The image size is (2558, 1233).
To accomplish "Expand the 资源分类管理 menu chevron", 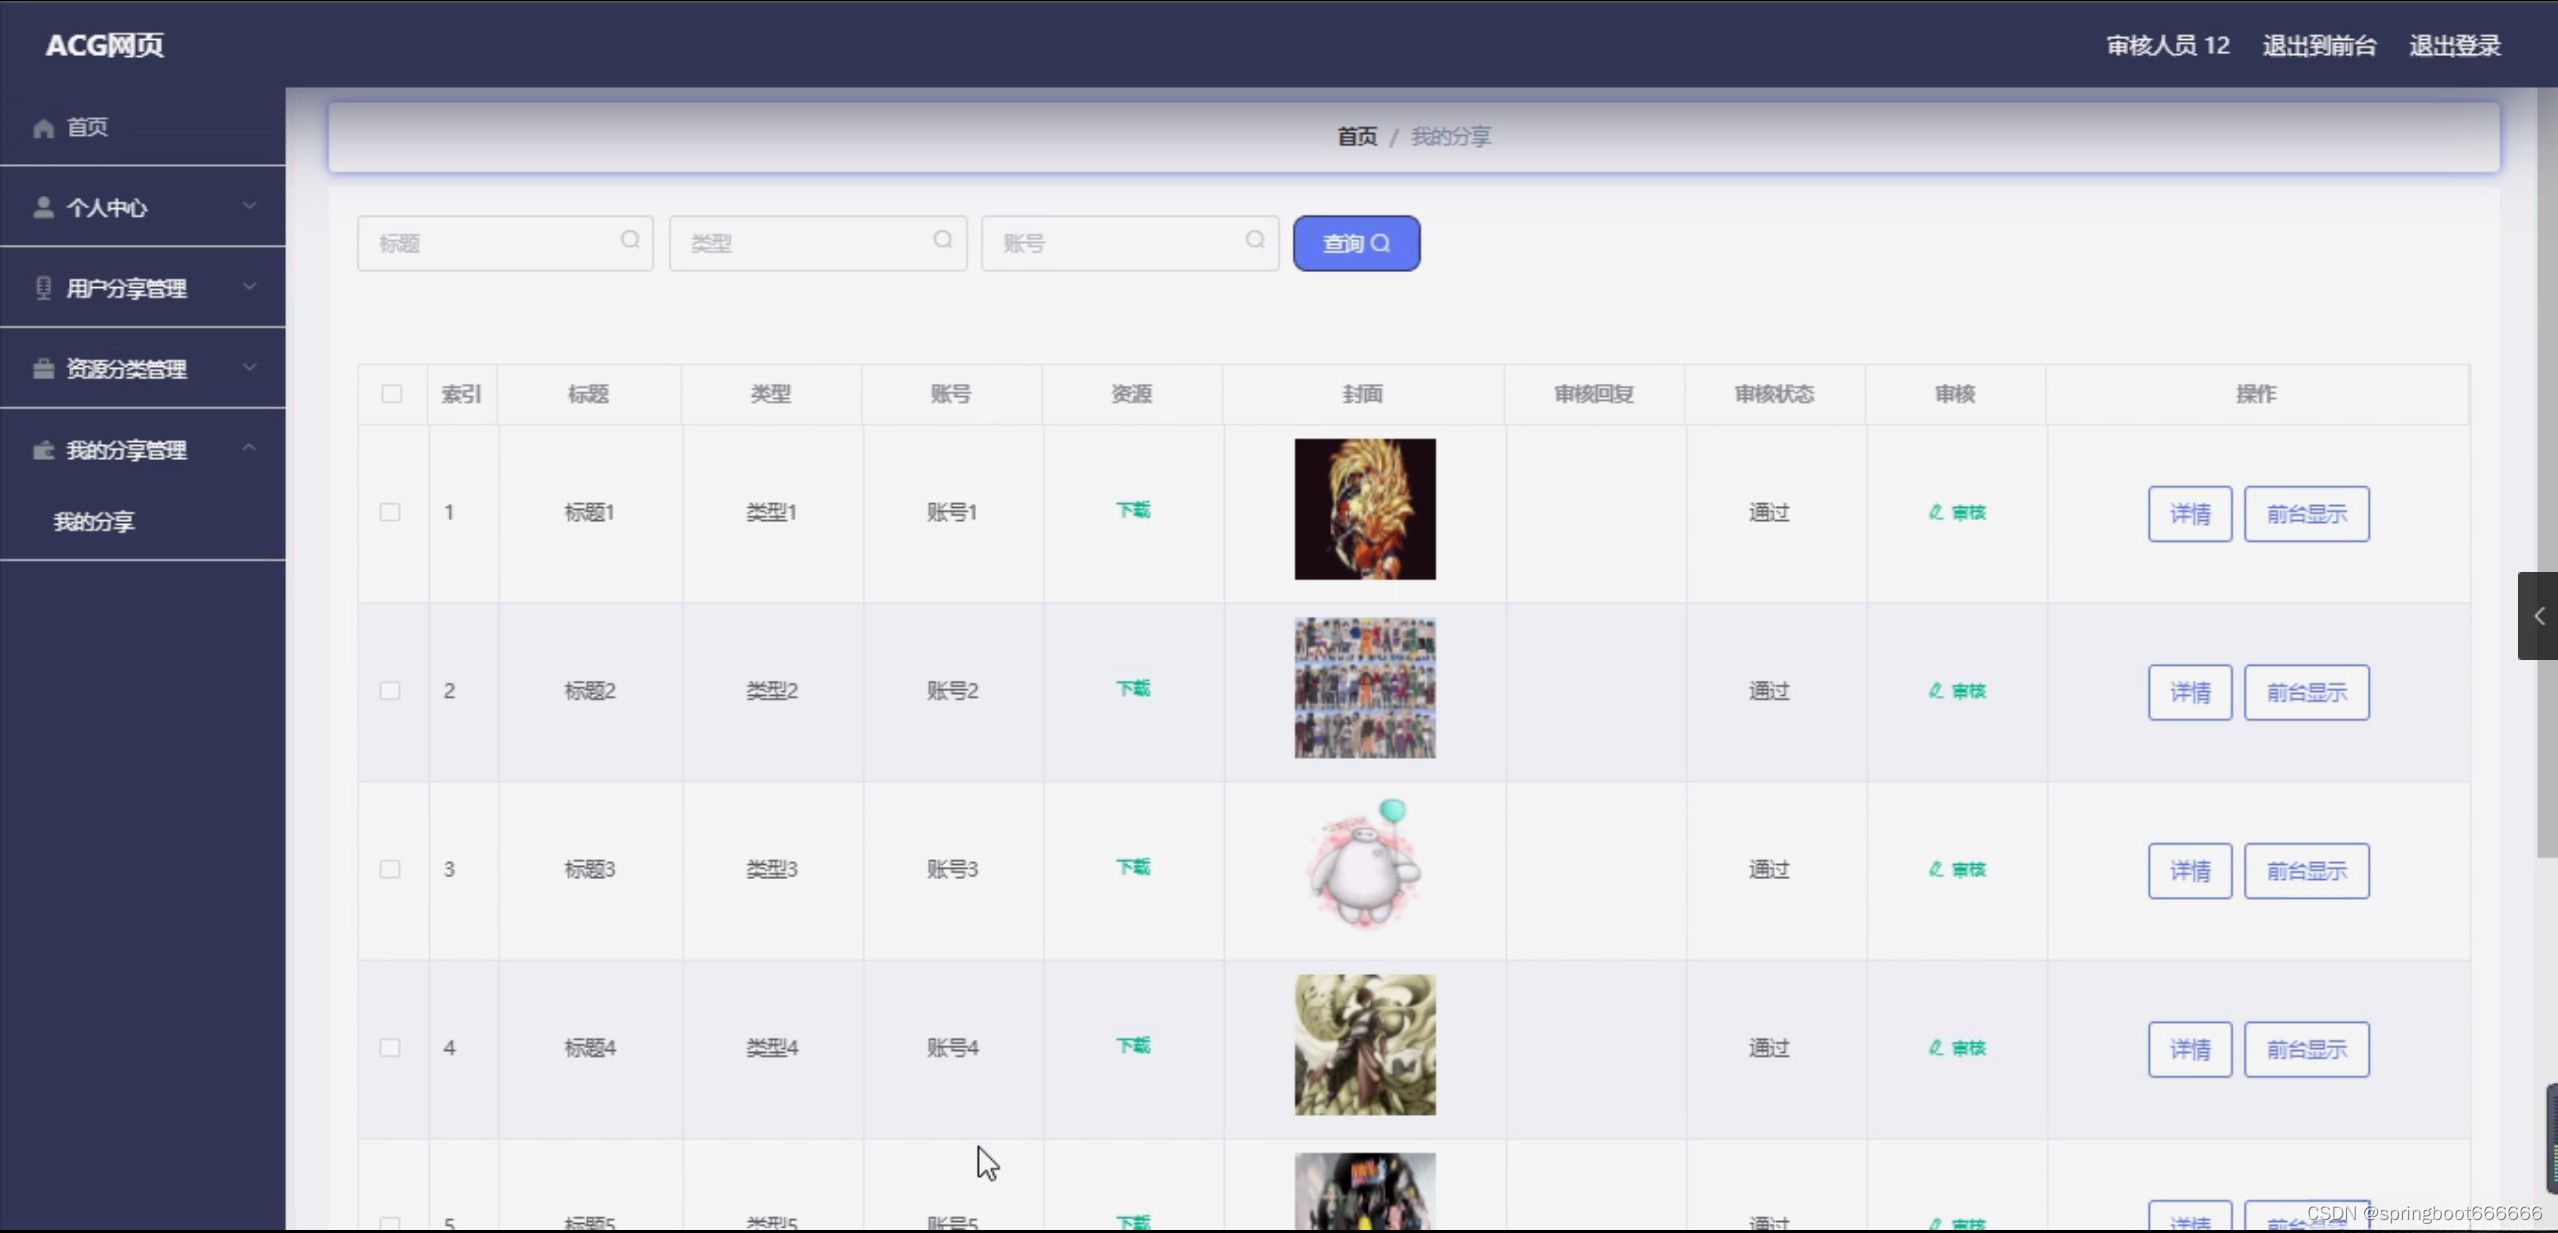I will click(249, 368).
